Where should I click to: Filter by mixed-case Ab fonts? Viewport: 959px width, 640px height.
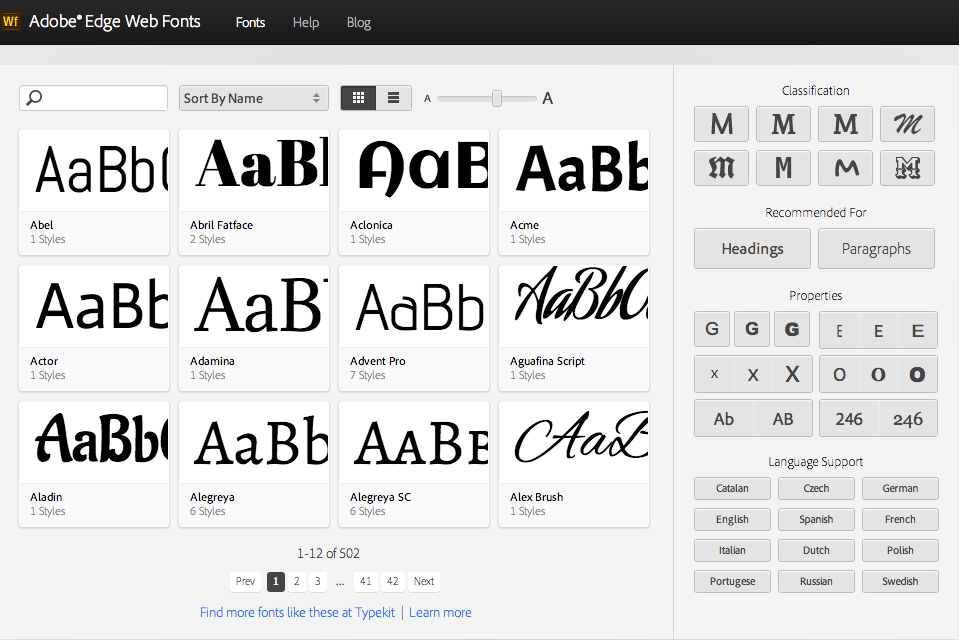(x=724, y=419)
